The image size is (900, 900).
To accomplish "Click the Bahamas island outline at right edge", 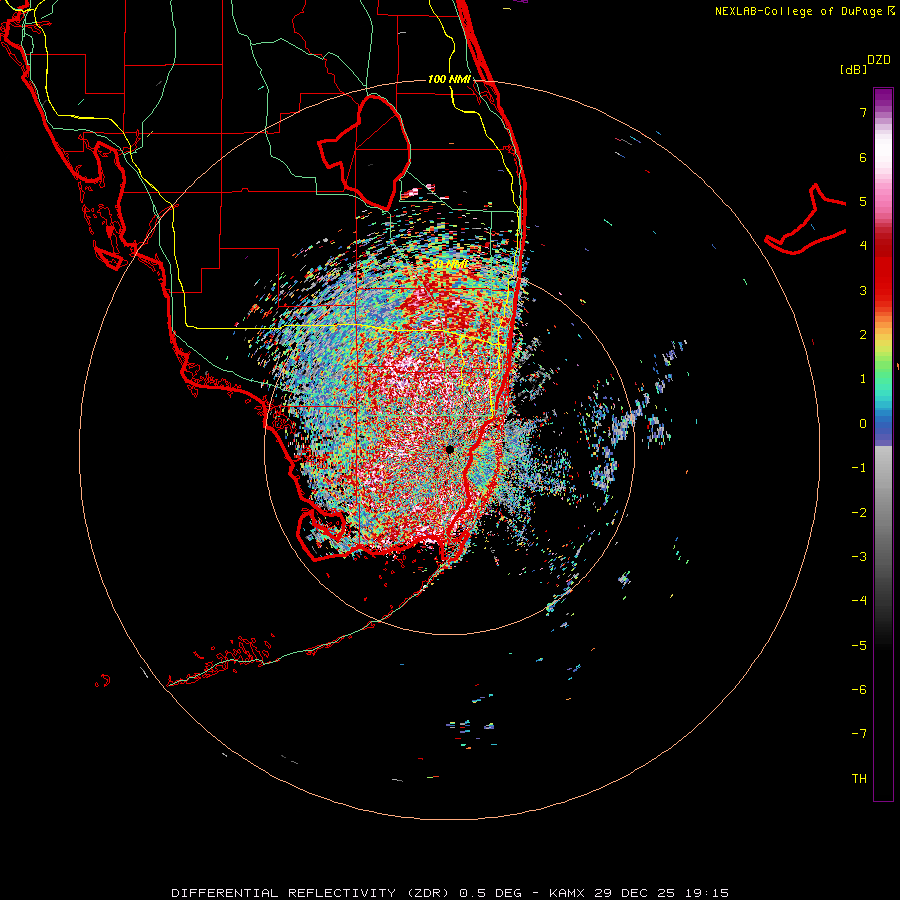I will click(806, 221).
